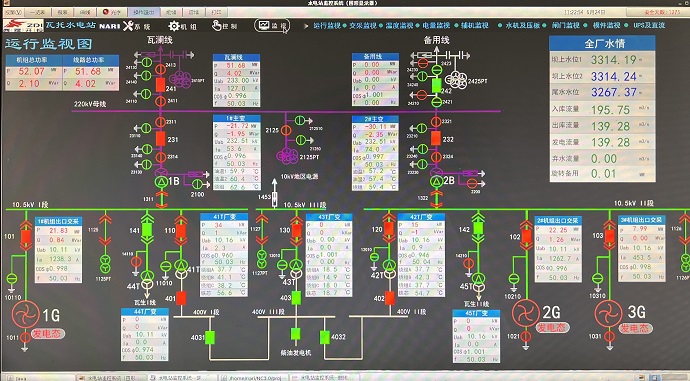Open the 坝上水位1 value 3314.19 field

pos(614,60)
